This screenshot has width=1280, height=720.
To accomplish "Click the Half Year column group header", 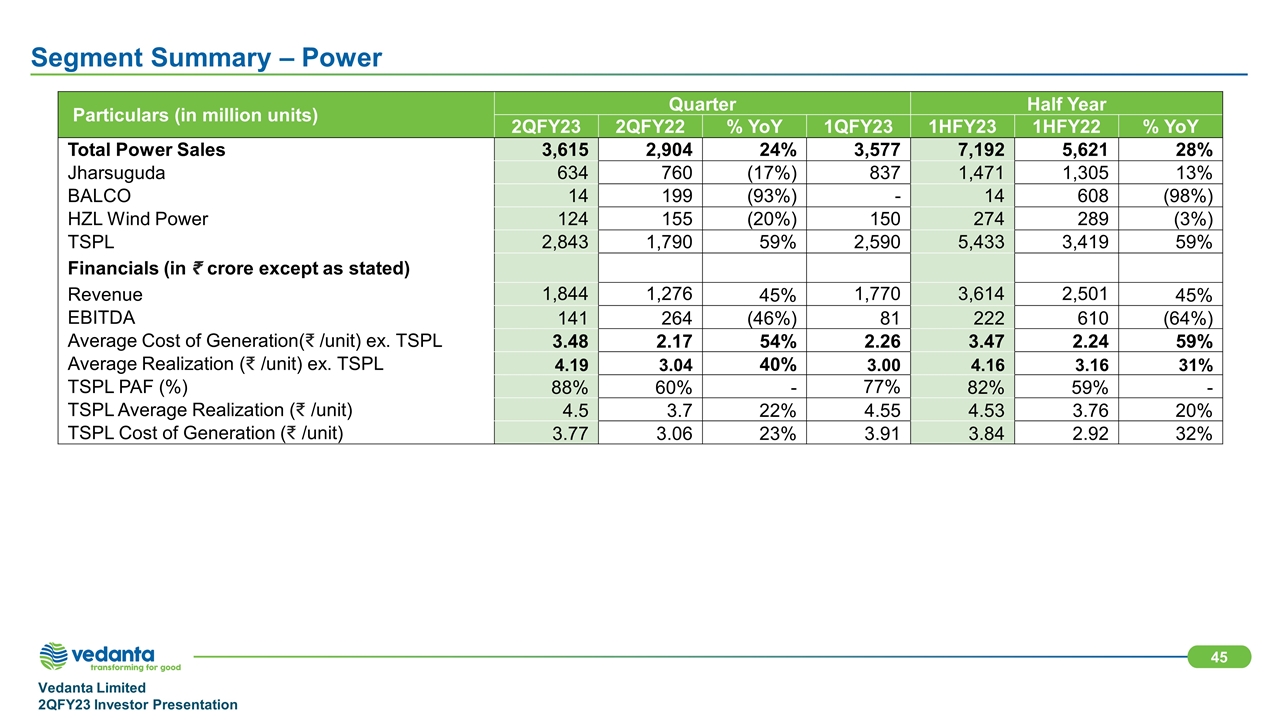I will click(x=1066, y=103).
